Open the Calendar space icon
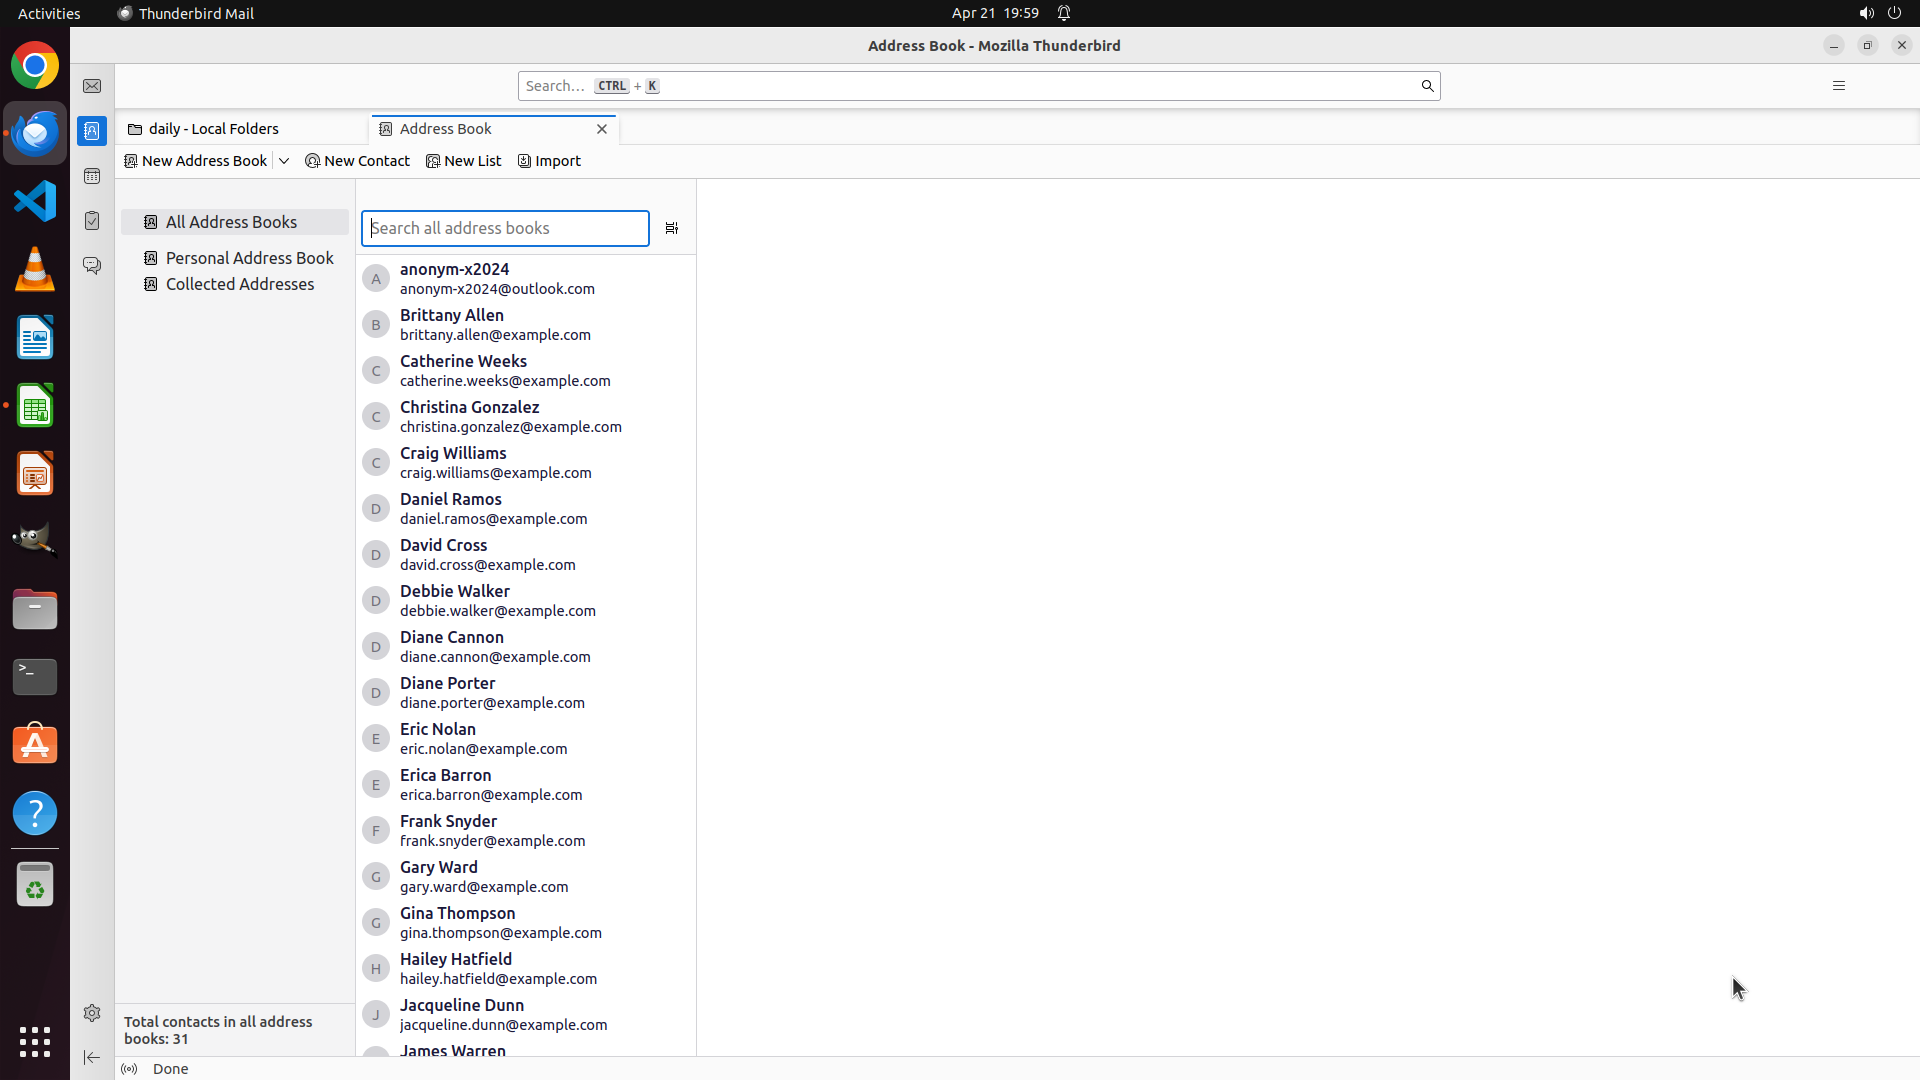This screenshot has width=1920, height=1080. [92, 176]
